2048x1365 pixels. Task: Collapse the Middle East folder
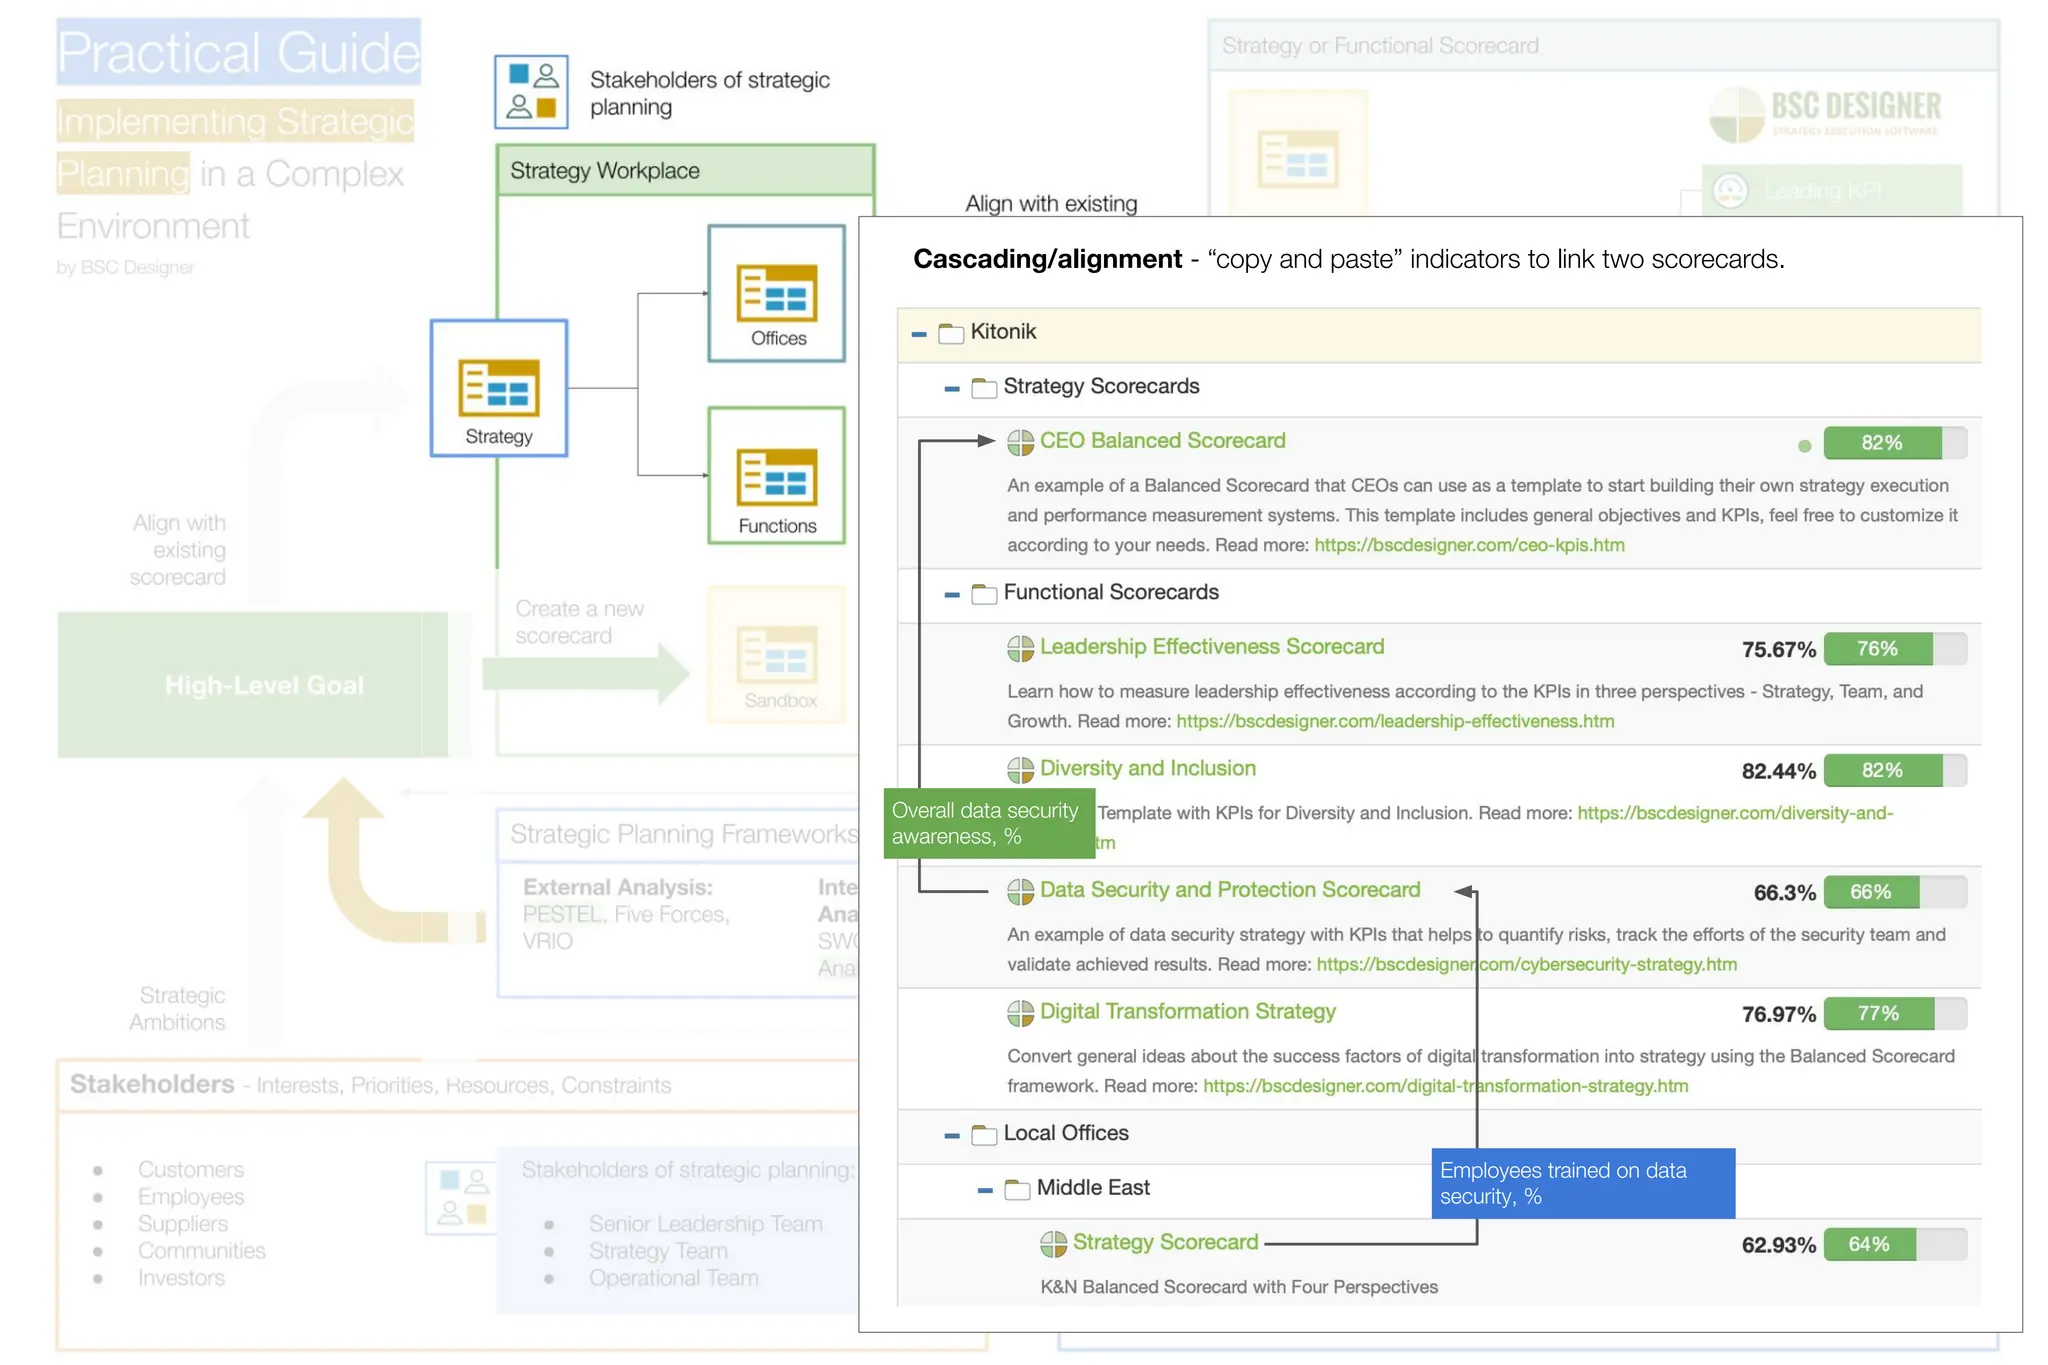point(985,1189)
